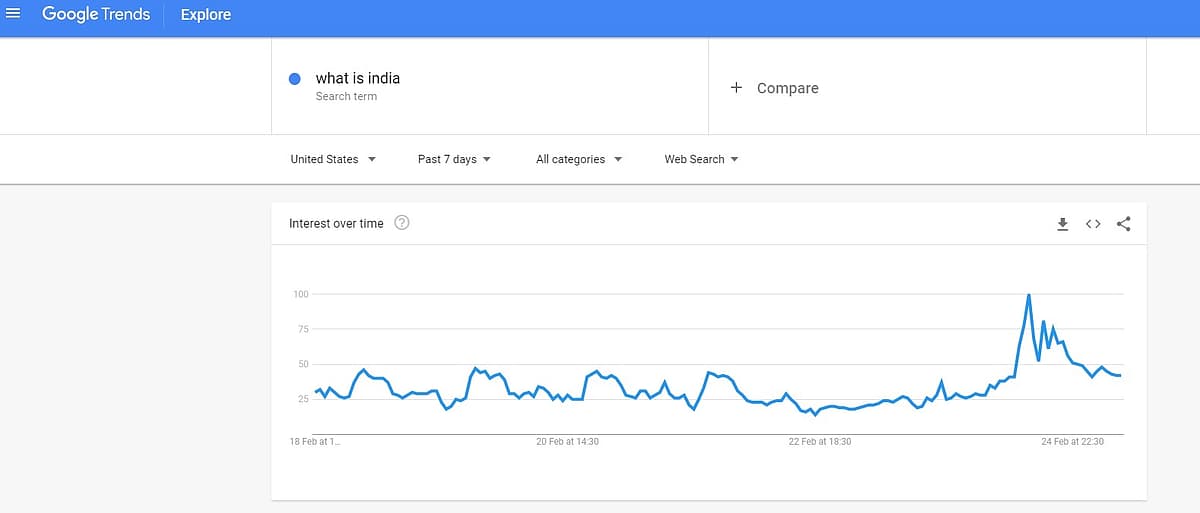1200x513 pixels.
Task: Share the interest over time chart
Action: tap(1123, 224)
